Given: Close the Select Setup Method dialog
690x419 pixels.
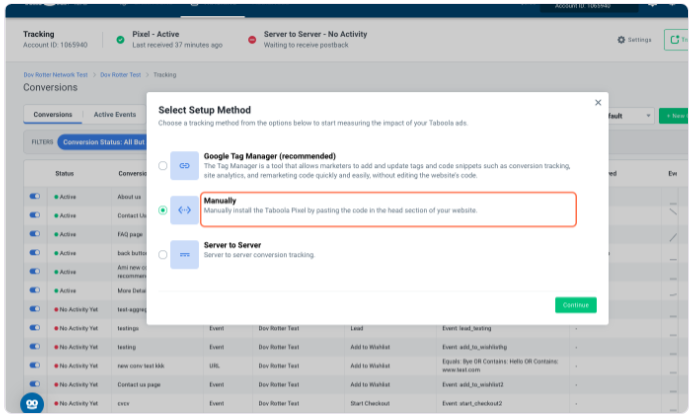Looking at the screenshot, I should coord(598,103).
